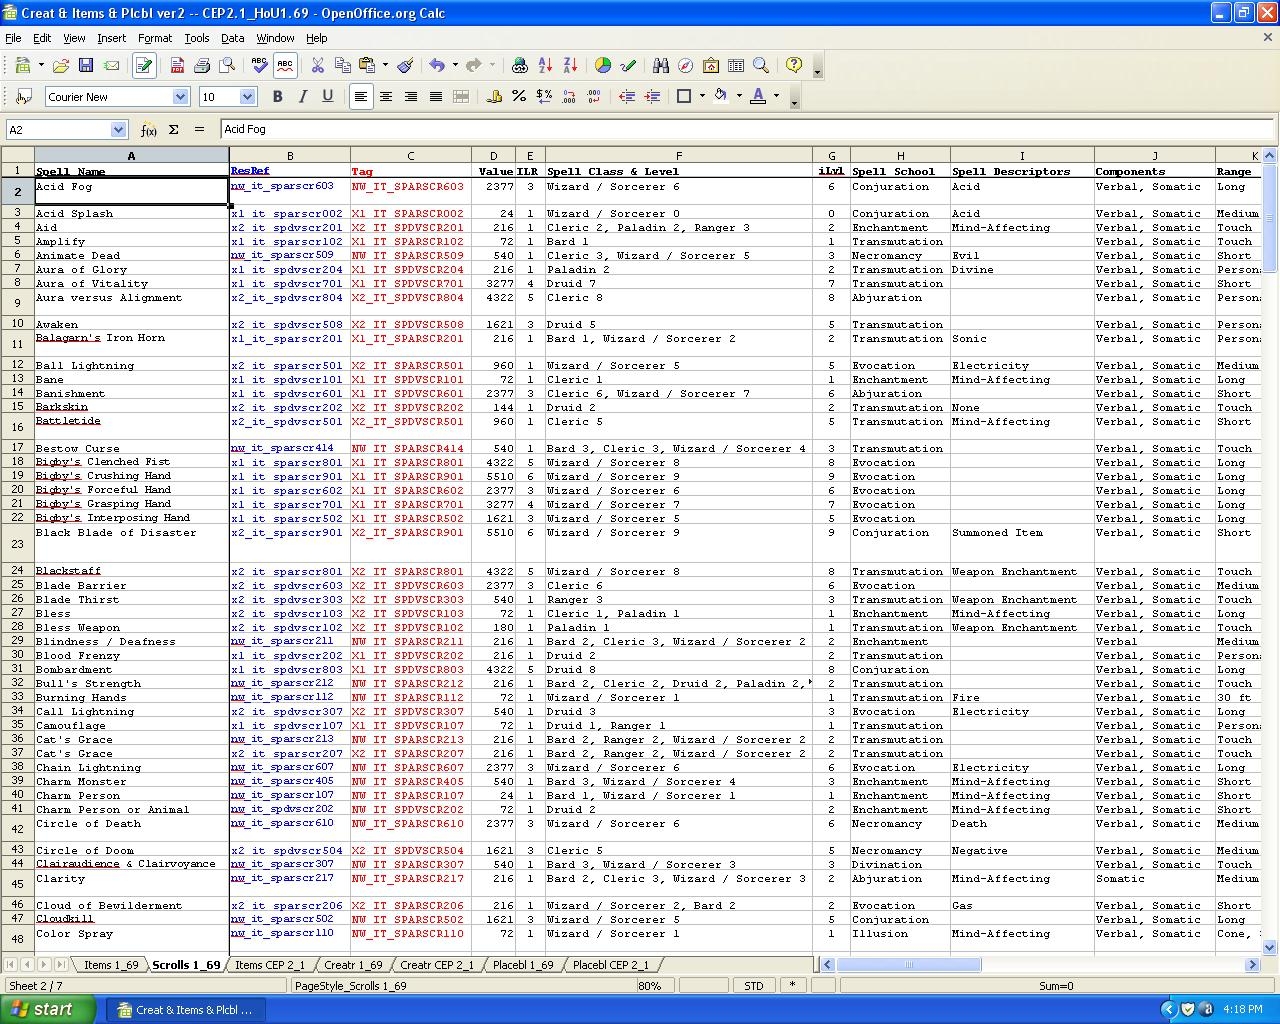
Task: Insert a chart from the toolbar
Action: [x=603, y=66]
